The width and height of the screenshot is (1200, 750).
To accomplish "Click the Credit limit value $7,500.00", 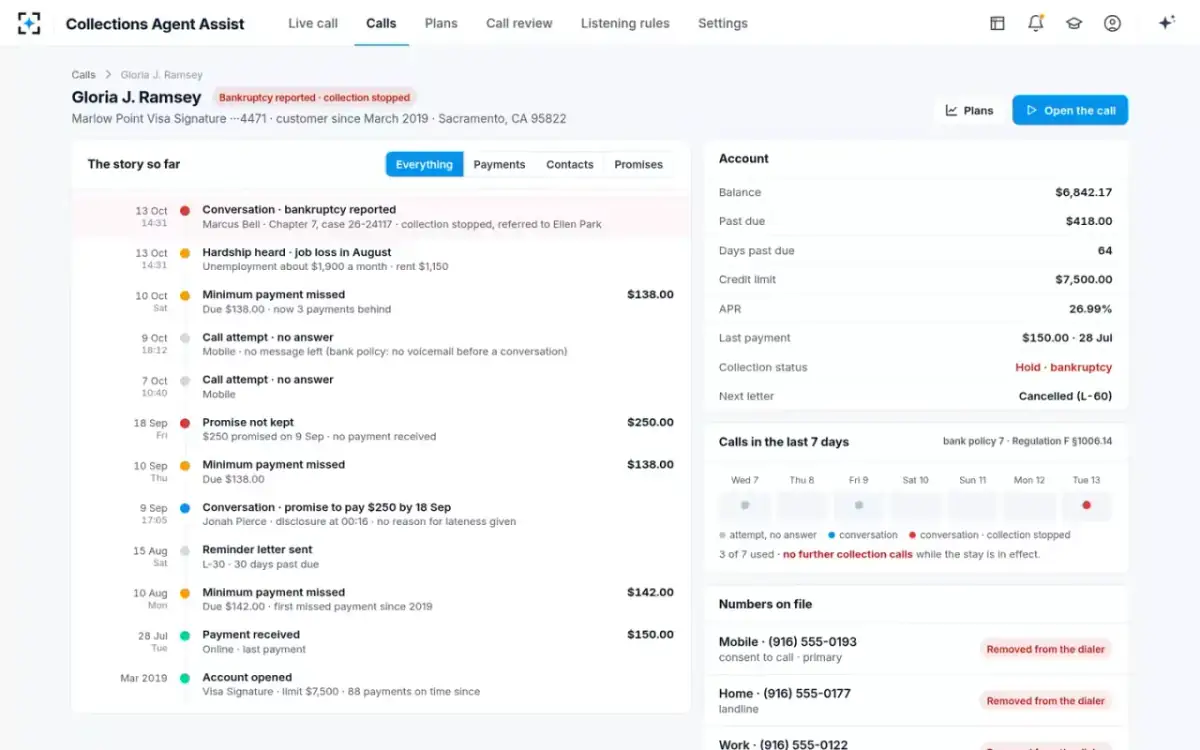I will 1083,279.
